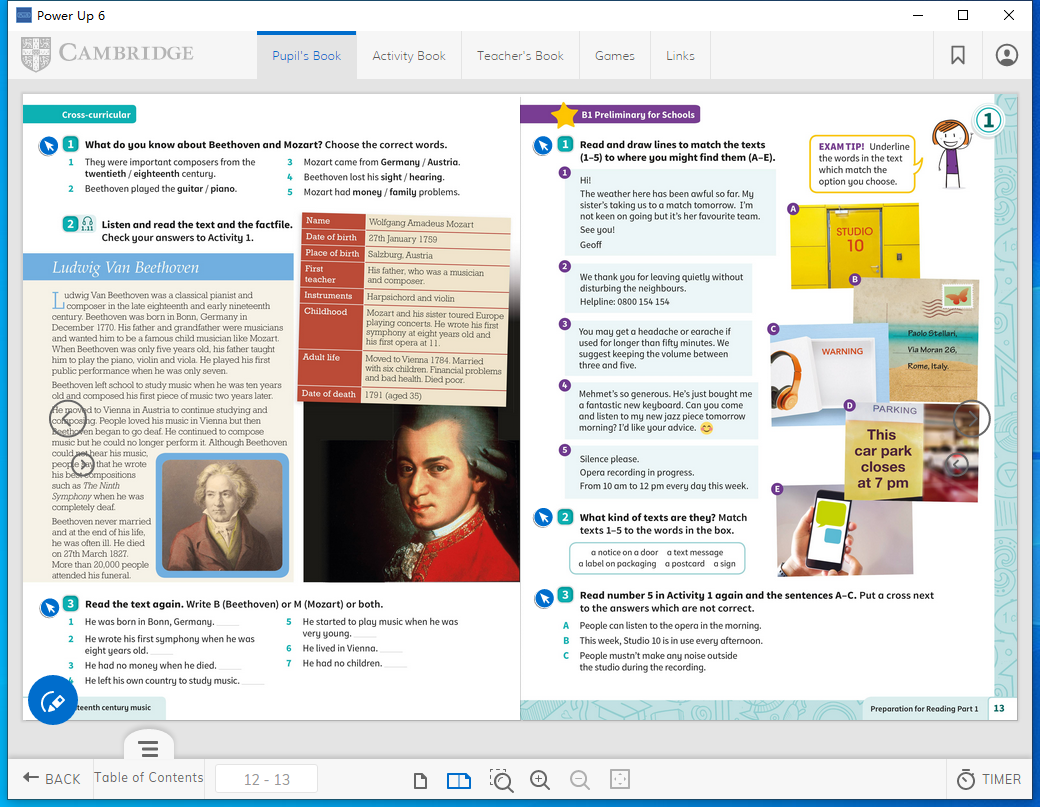
Task: Go to the previous page arrow
Action: 69,418
